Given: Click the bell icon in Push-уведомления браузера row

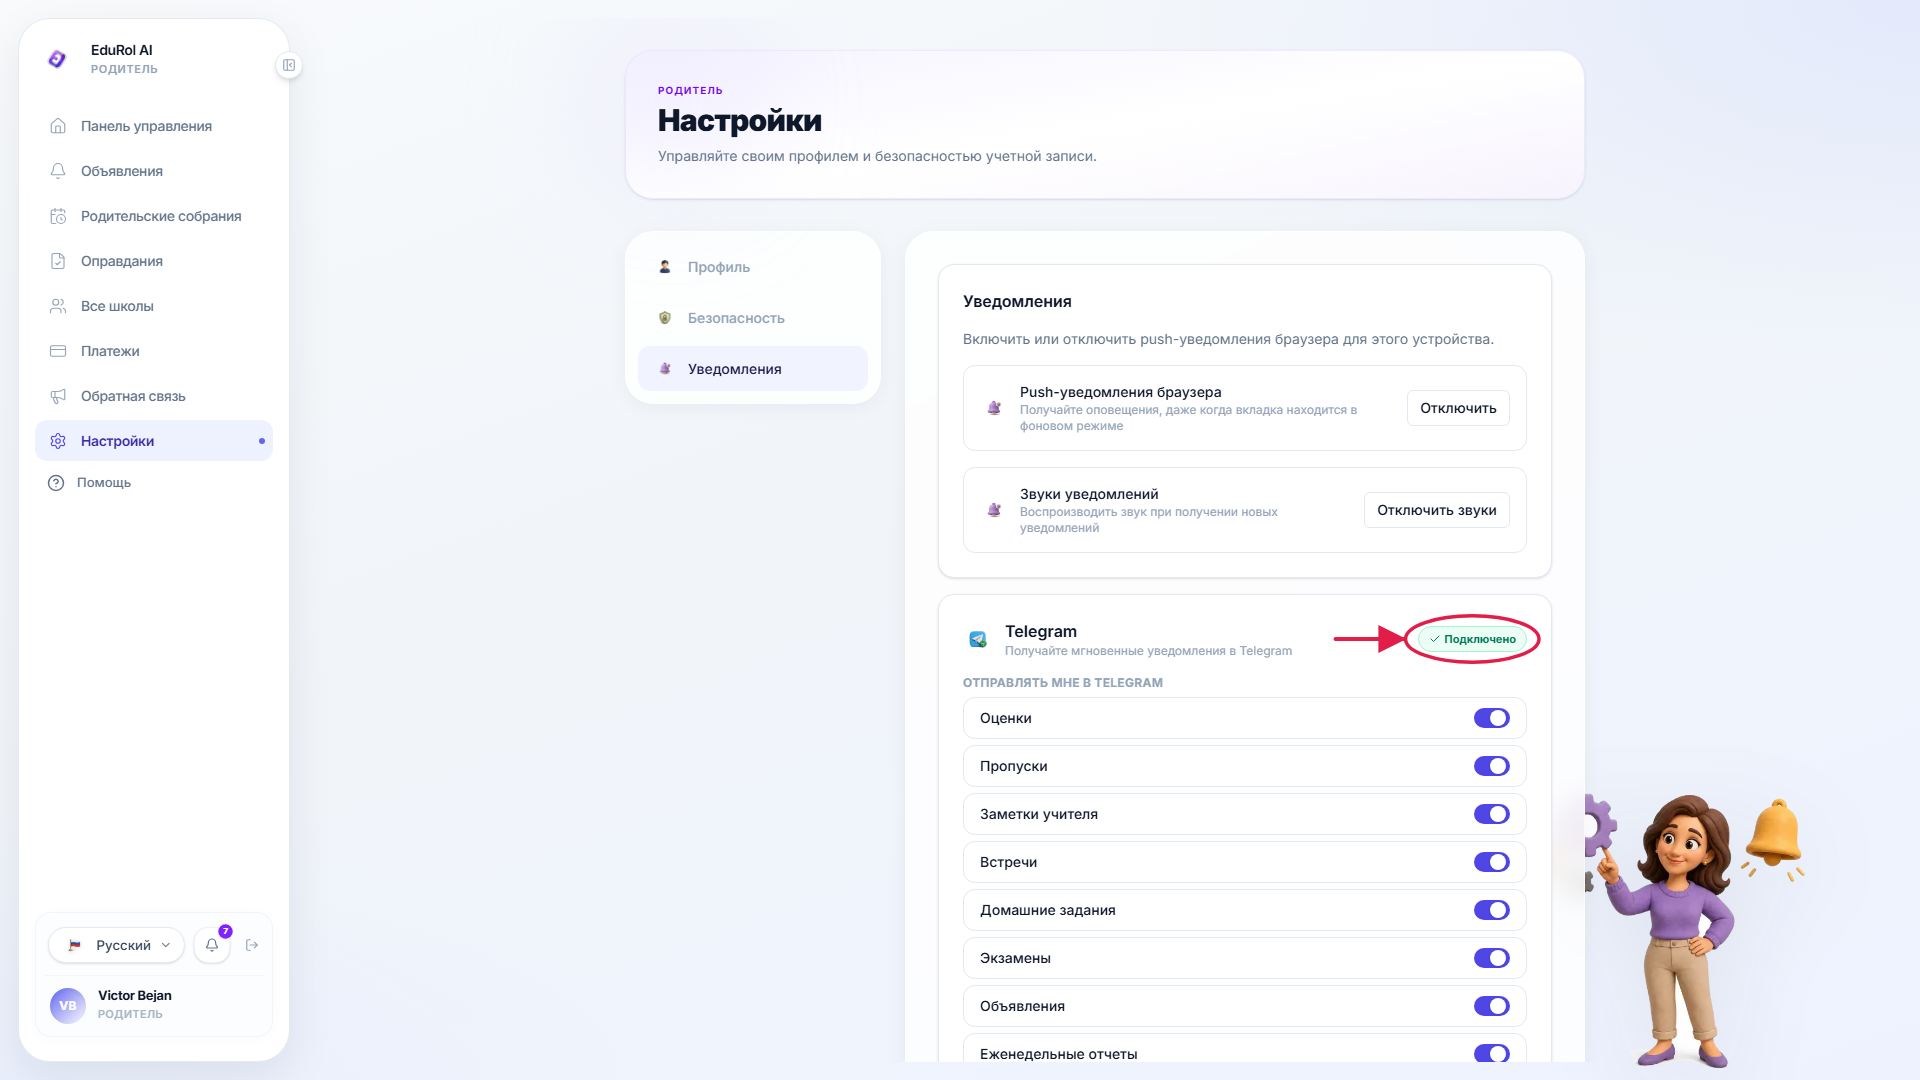Looking at the screenshot, I should click(994, 408).
